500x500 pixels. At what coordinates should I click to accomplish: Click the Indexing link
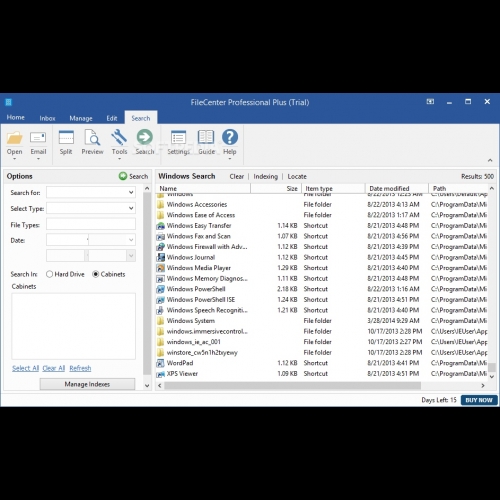pyautogui.click(x=265, y=176)
